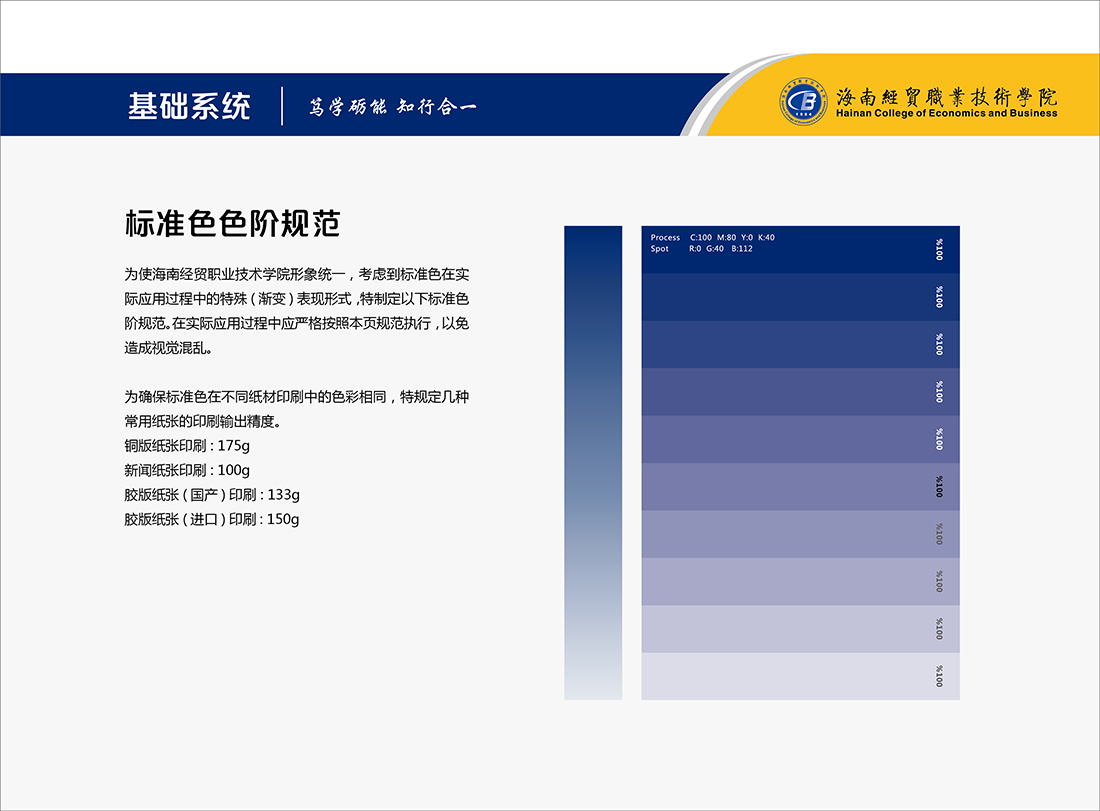Image resolution: width=1100 pixels, height=811 pixels.
Task: Click the second lightest swatch
Action: coord(800,629)
